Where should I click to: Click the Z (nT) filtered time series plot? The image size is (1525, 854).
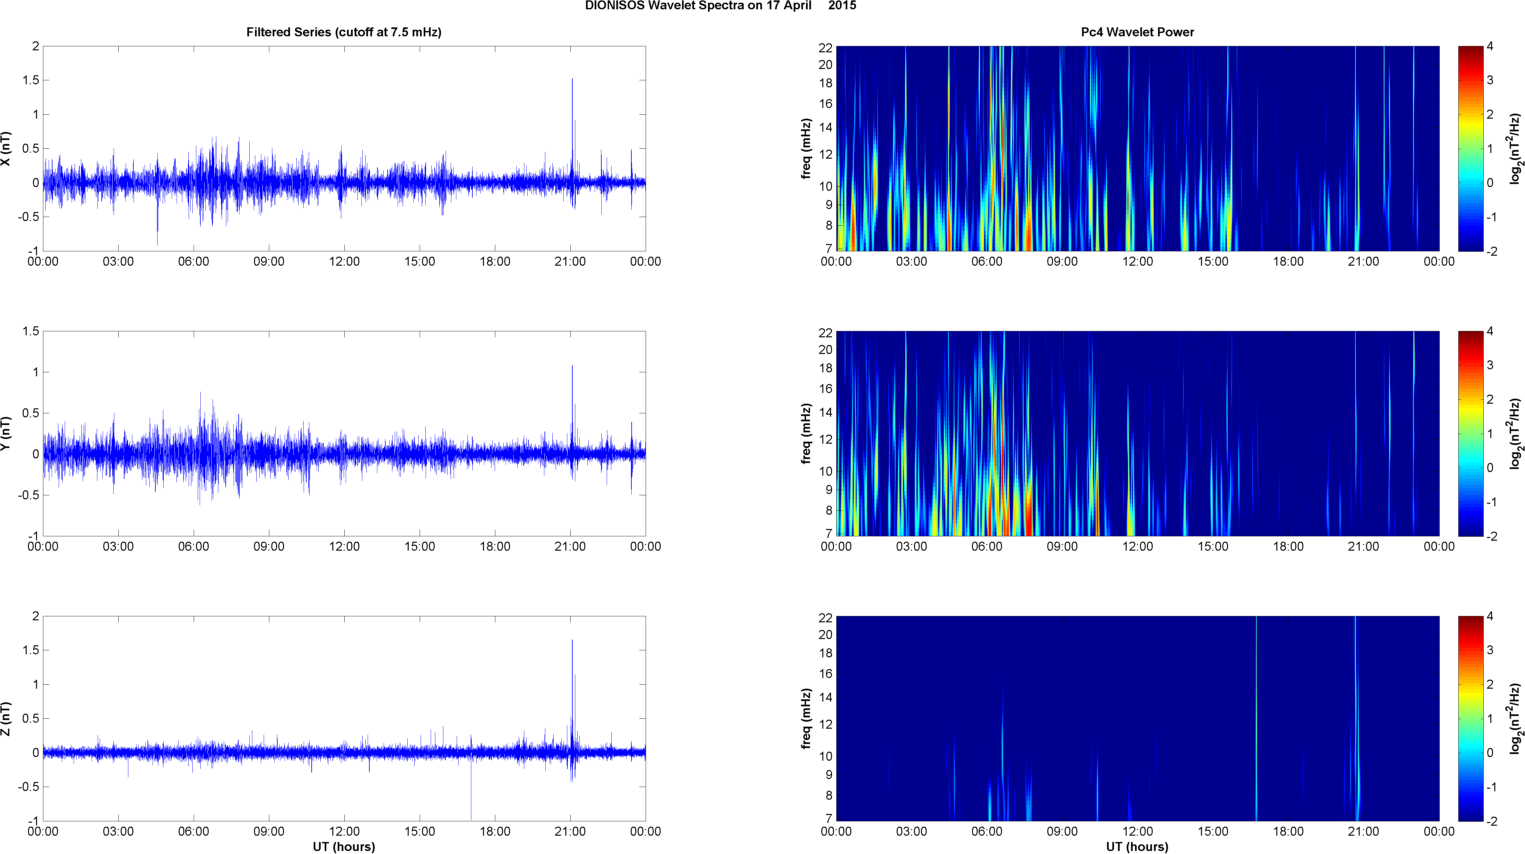click(x=344, y=718)
